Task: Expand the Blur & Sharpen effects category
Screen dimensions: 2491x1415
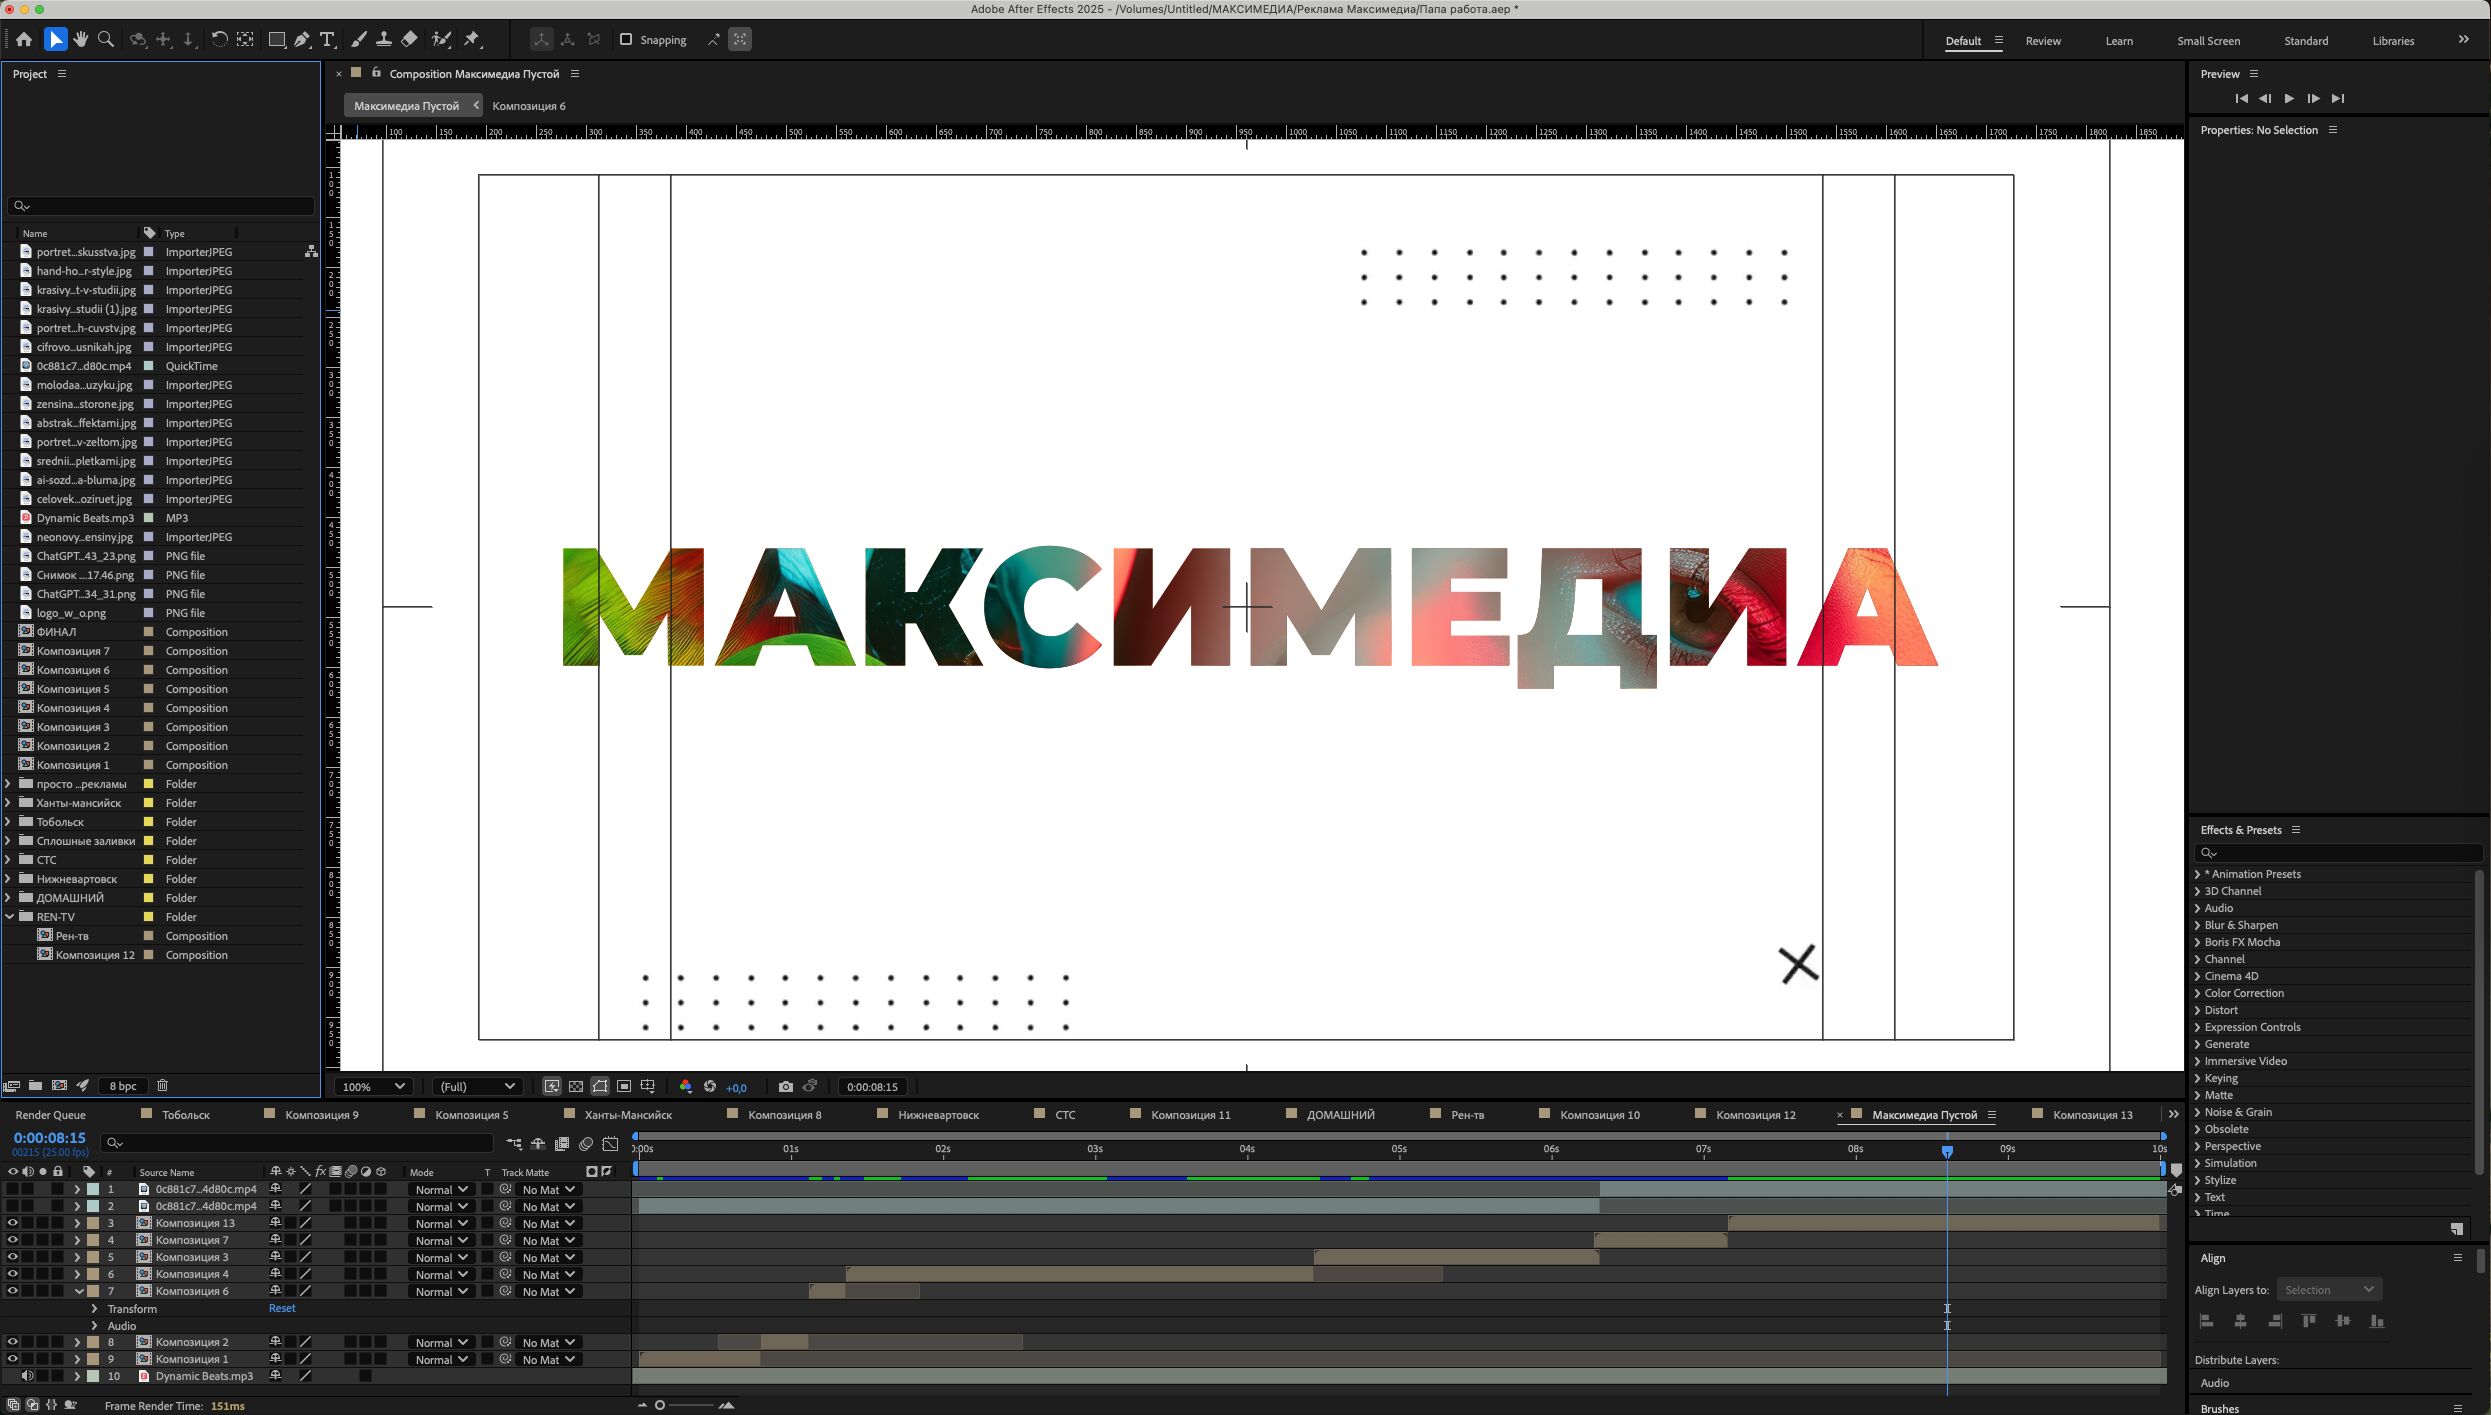Action: point(2197,925)
